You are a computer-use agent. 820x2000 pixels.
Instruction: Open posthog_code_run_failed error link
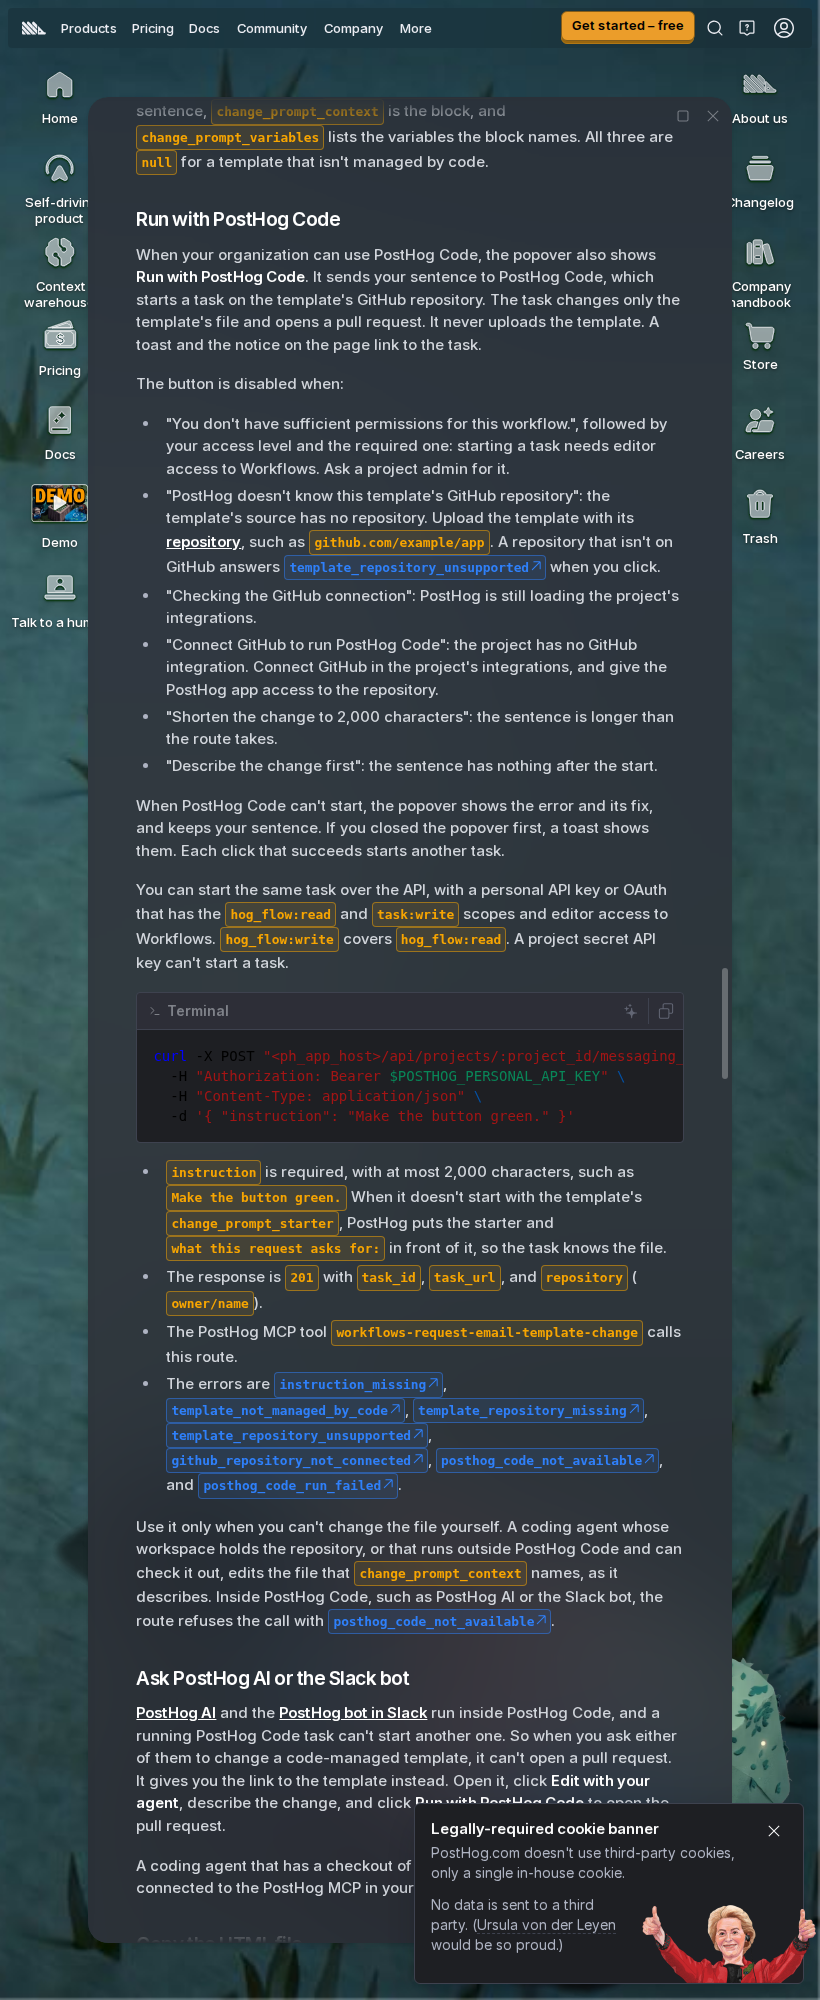298,1485
